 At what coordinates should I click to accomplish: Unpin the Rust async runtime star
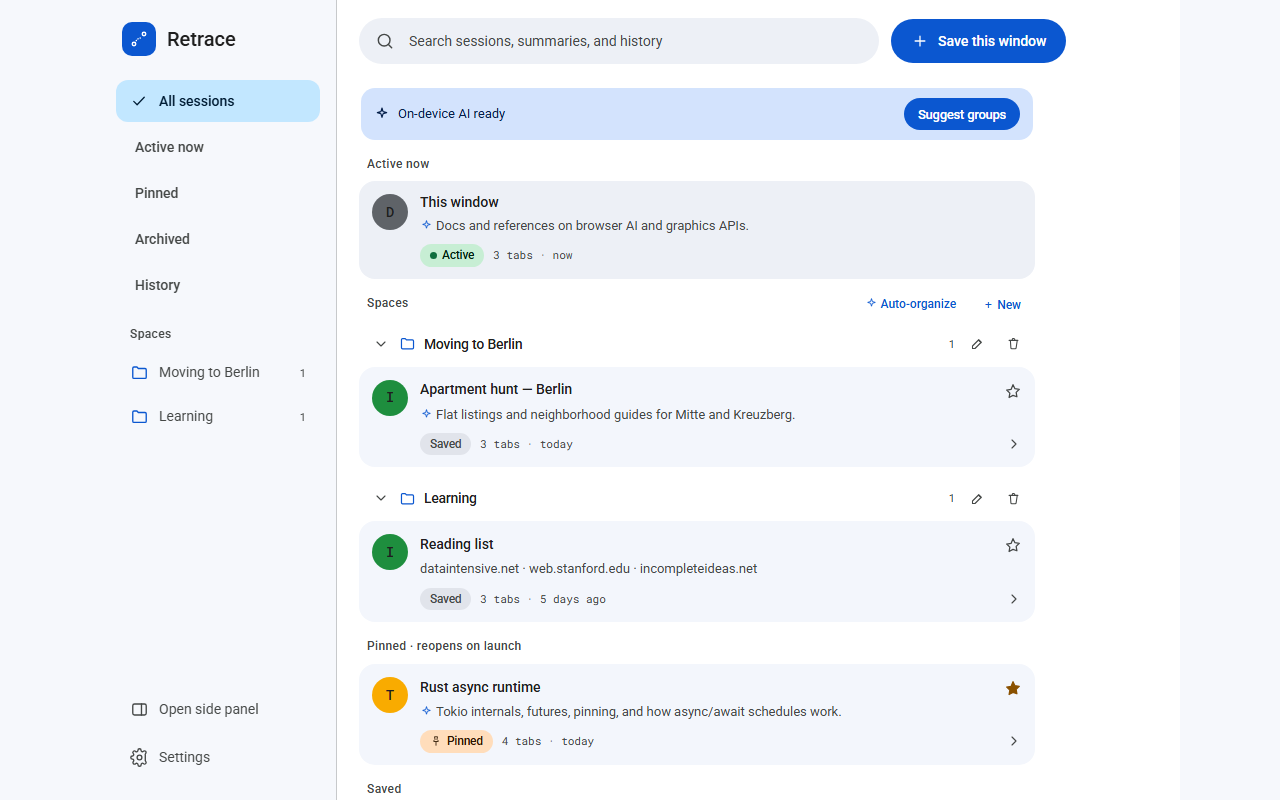(1013, 688)
